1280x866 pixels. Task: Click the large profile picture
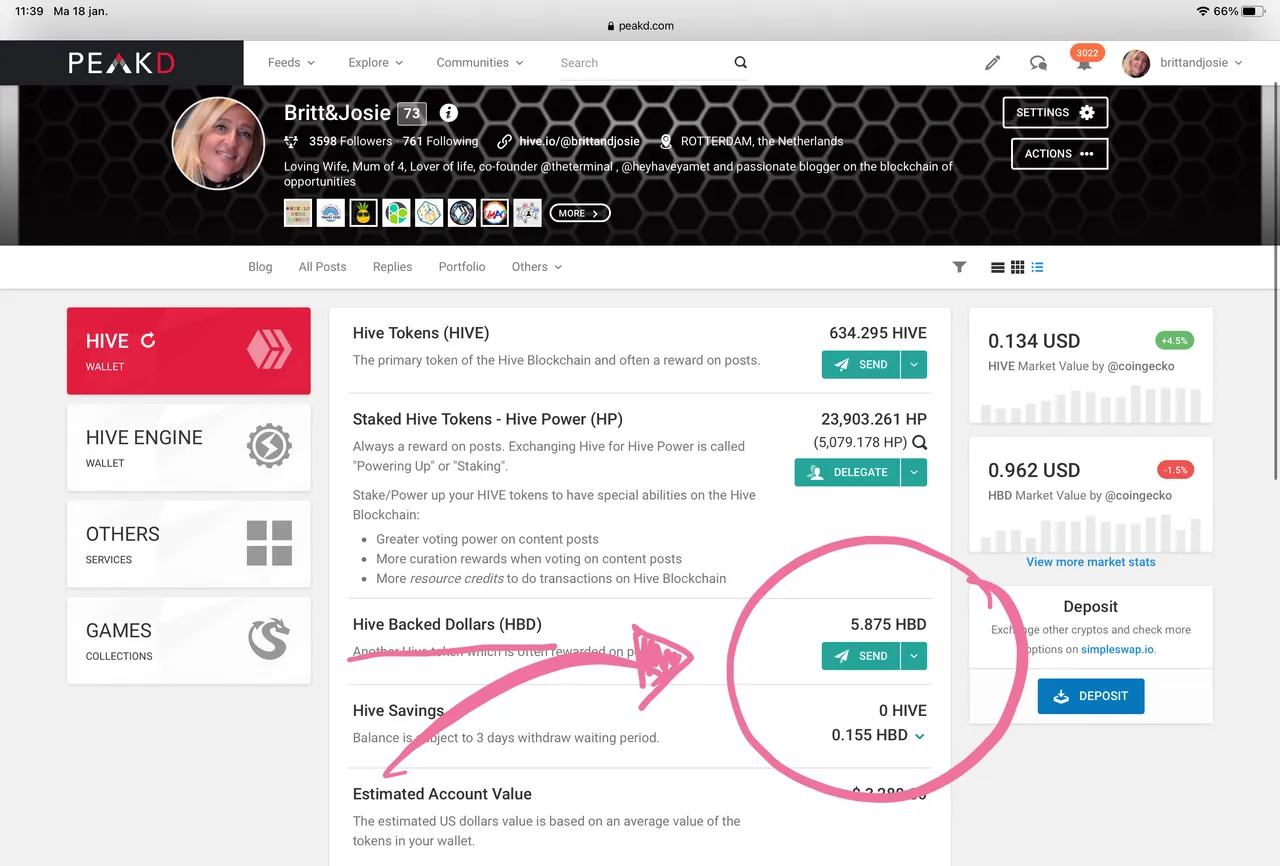coord(218,143)
